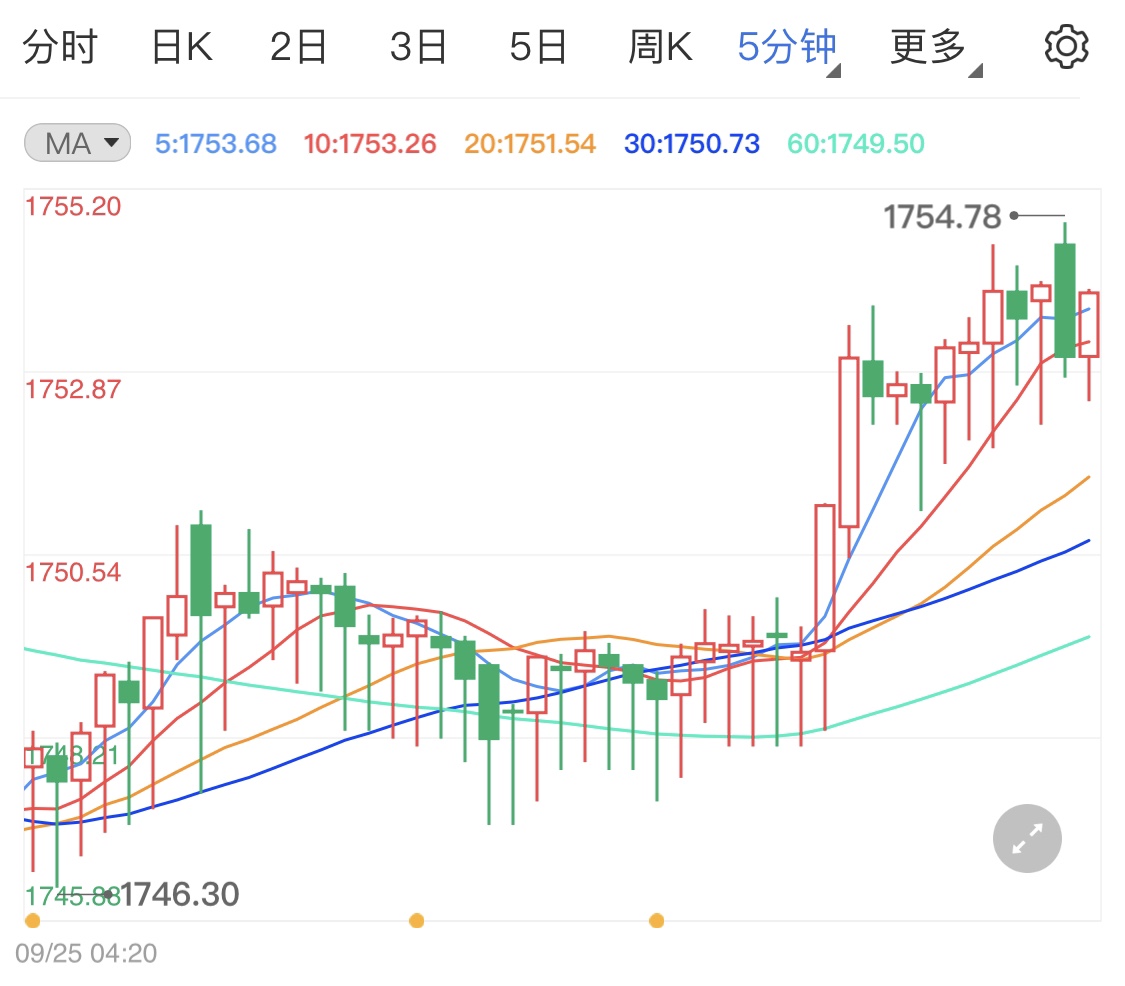Screen dimensions: 1125x986
Task: Click the 1754.78 high price label
Action: 942,217
